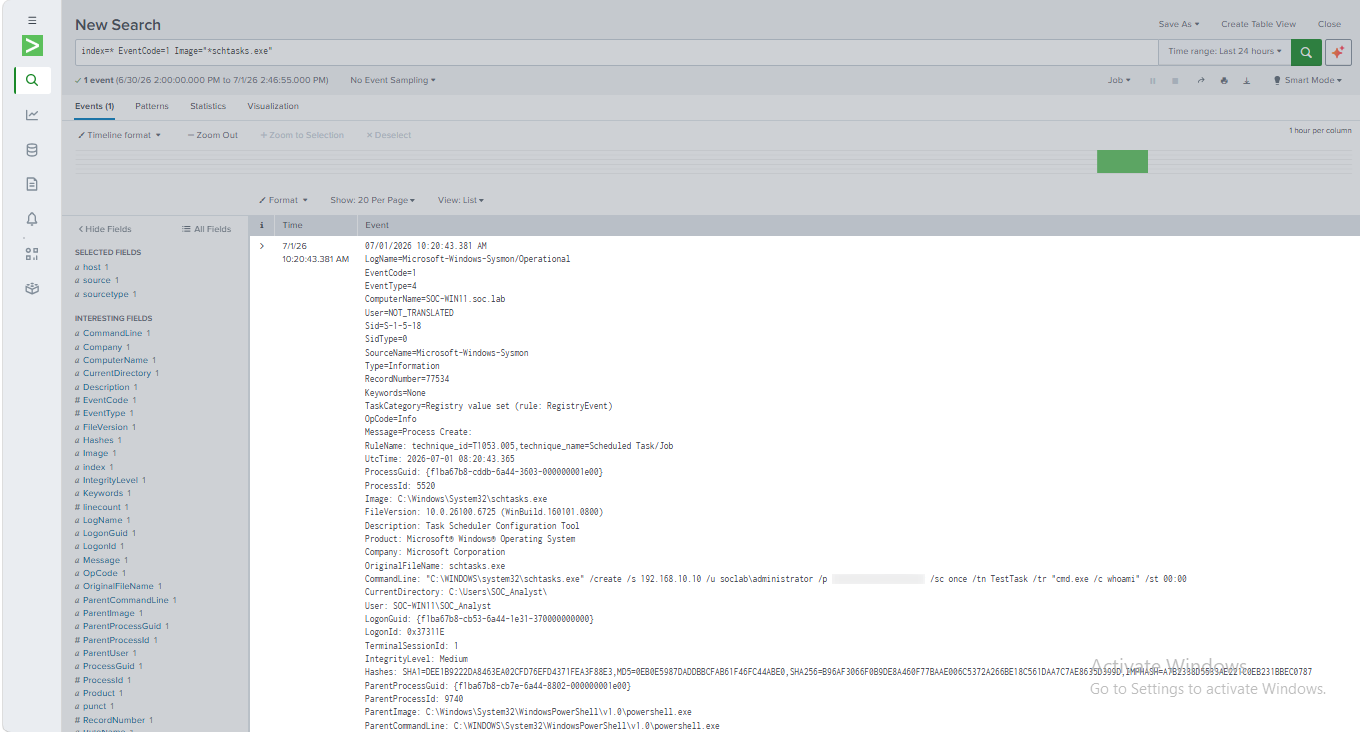The image size is (1360, 732).
Task: Print the search results
Action: pyautogui.click(x=1224, y=80)
